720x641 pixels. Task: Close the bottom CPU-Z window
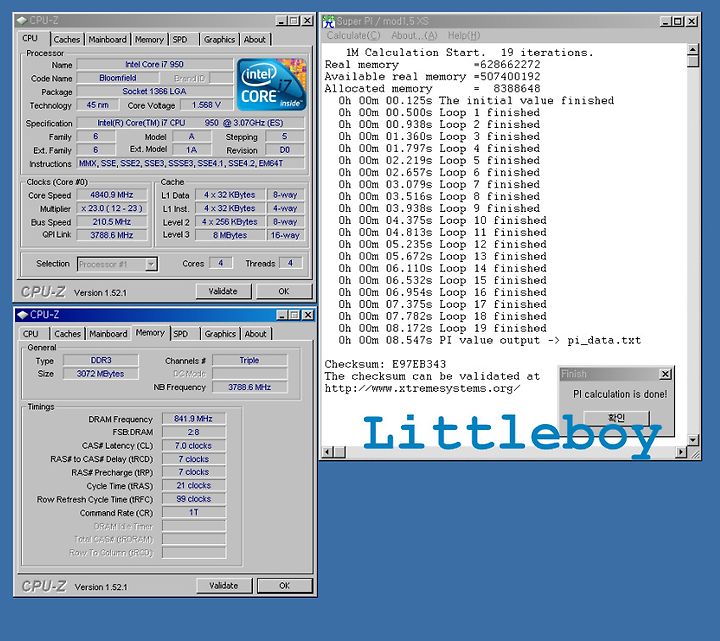308,315
